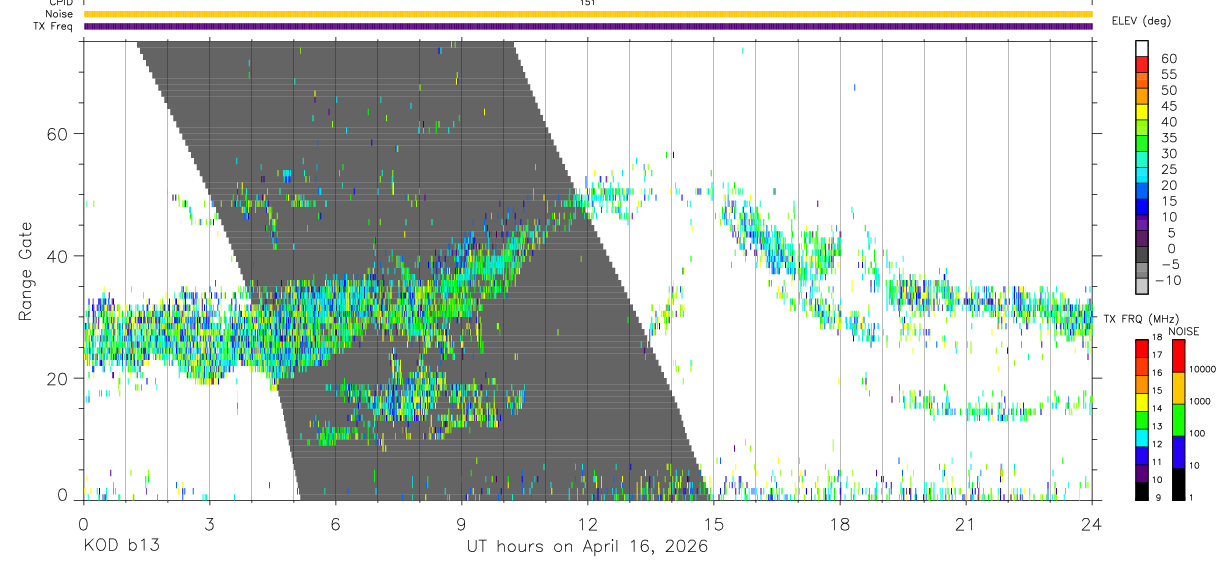
Task: Select the "TX Freq" row label at top left
Action: [x=55, y=26]
